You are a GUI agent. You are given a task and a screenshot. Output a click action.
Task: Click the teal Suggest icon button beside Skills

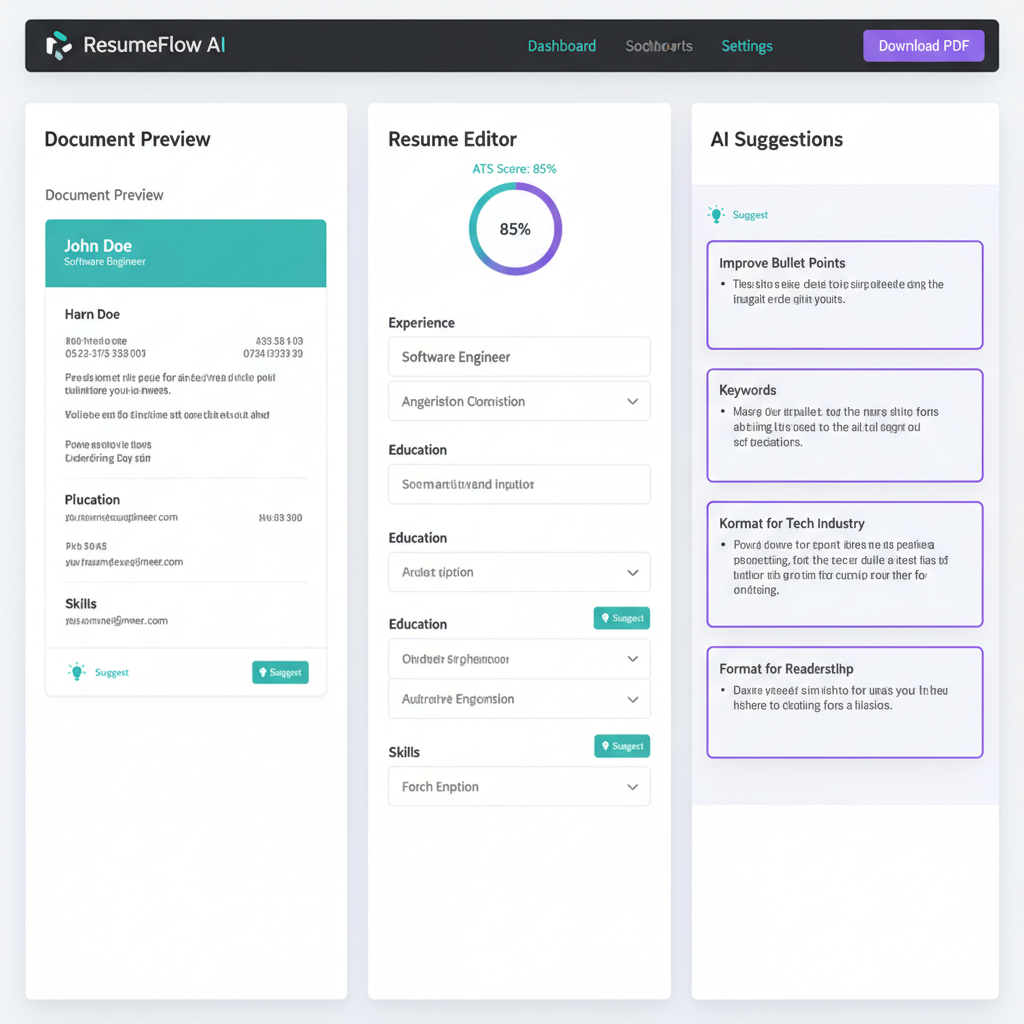point(621,746)
